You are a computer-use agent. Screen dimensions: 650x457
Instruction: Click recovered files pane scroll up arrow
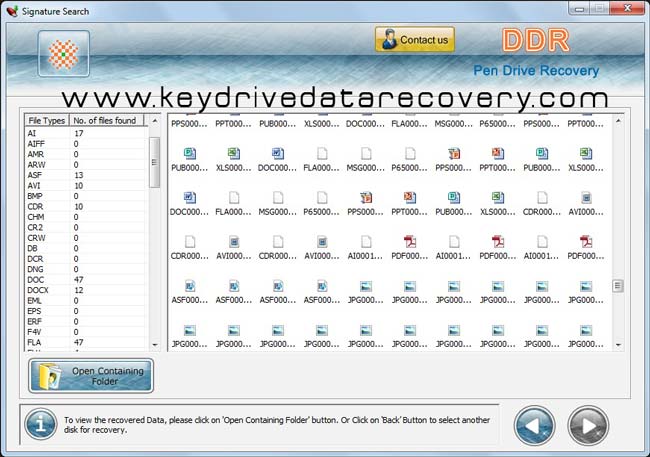618,121
